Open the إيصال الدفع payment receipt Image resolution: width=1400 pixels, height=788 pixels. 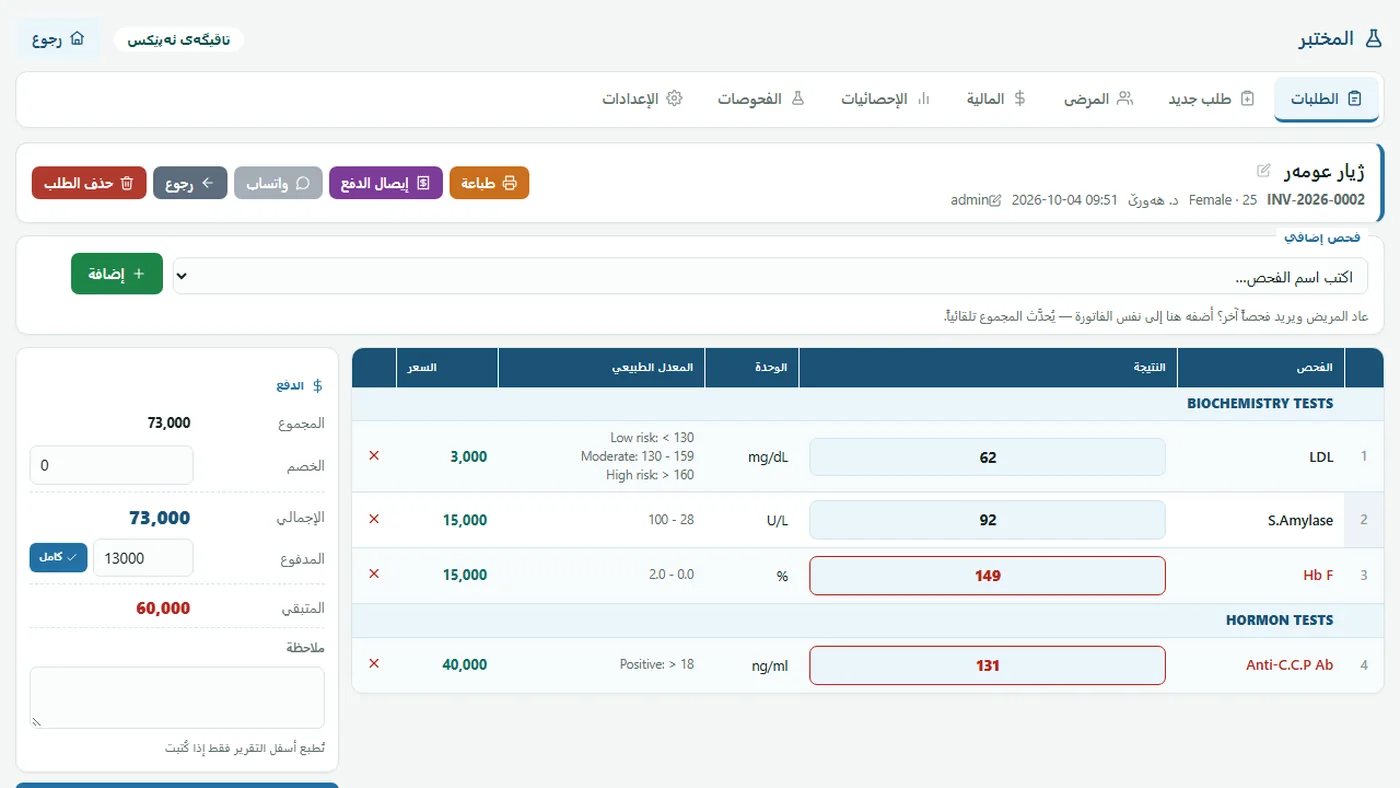(x=386, y=183)
